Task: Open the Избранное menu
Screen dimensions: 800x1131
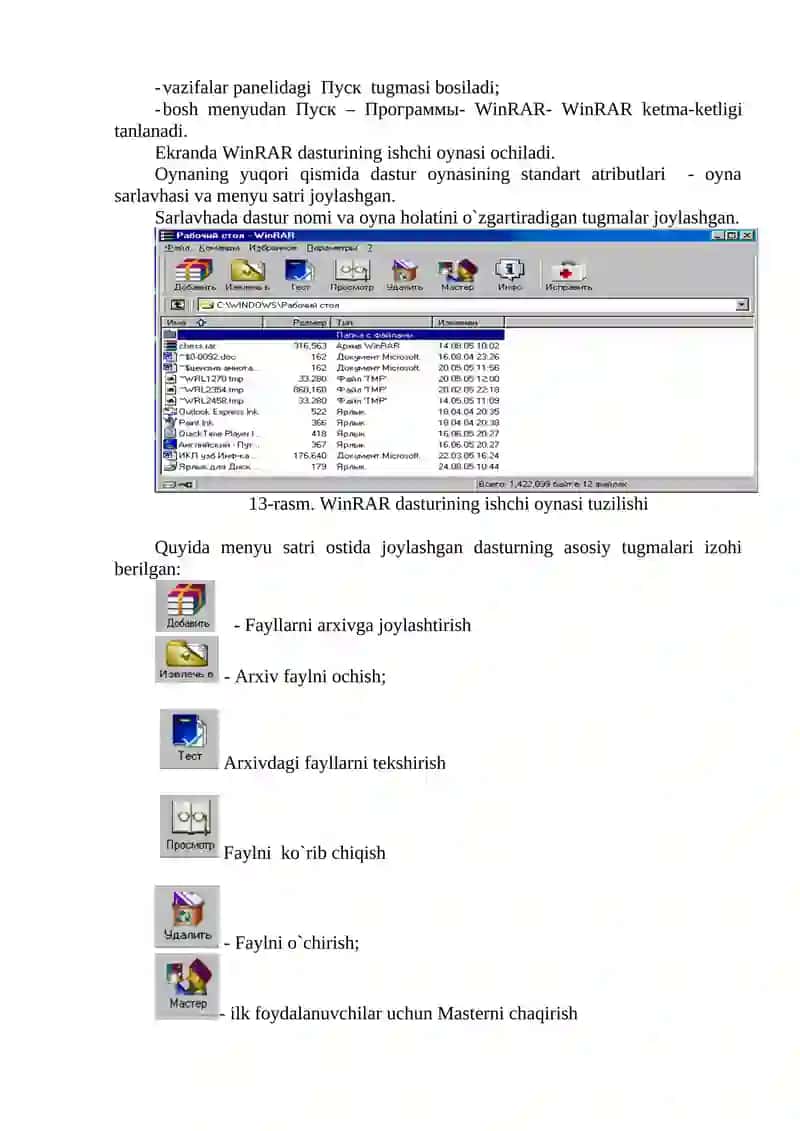Action: [x=273, y=248]
